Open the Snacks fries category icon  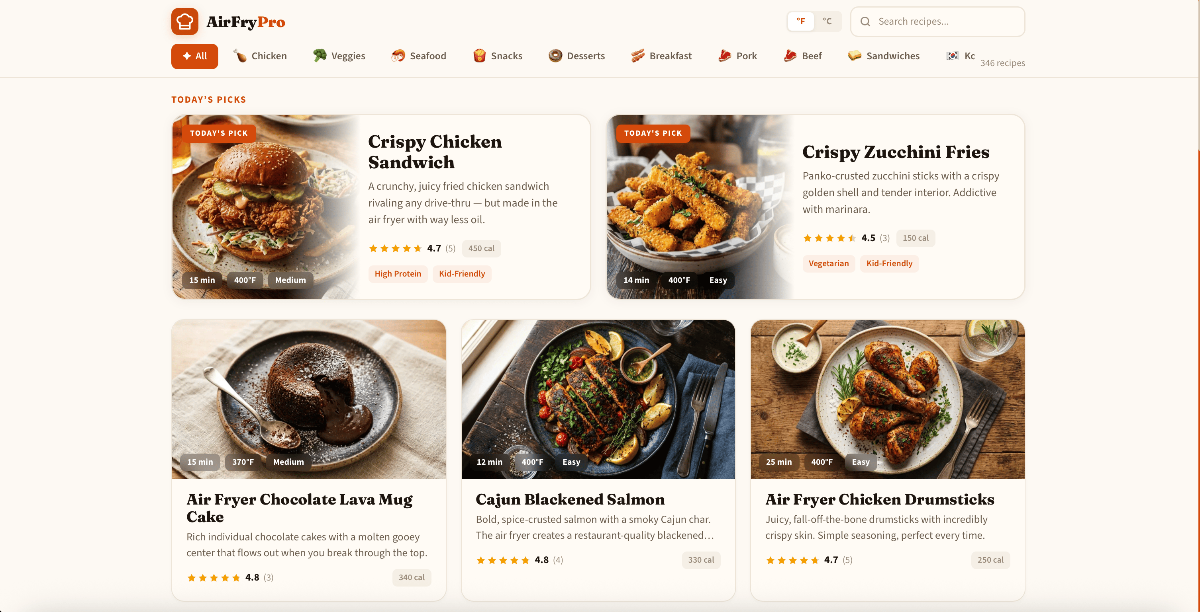click(480, 56)
